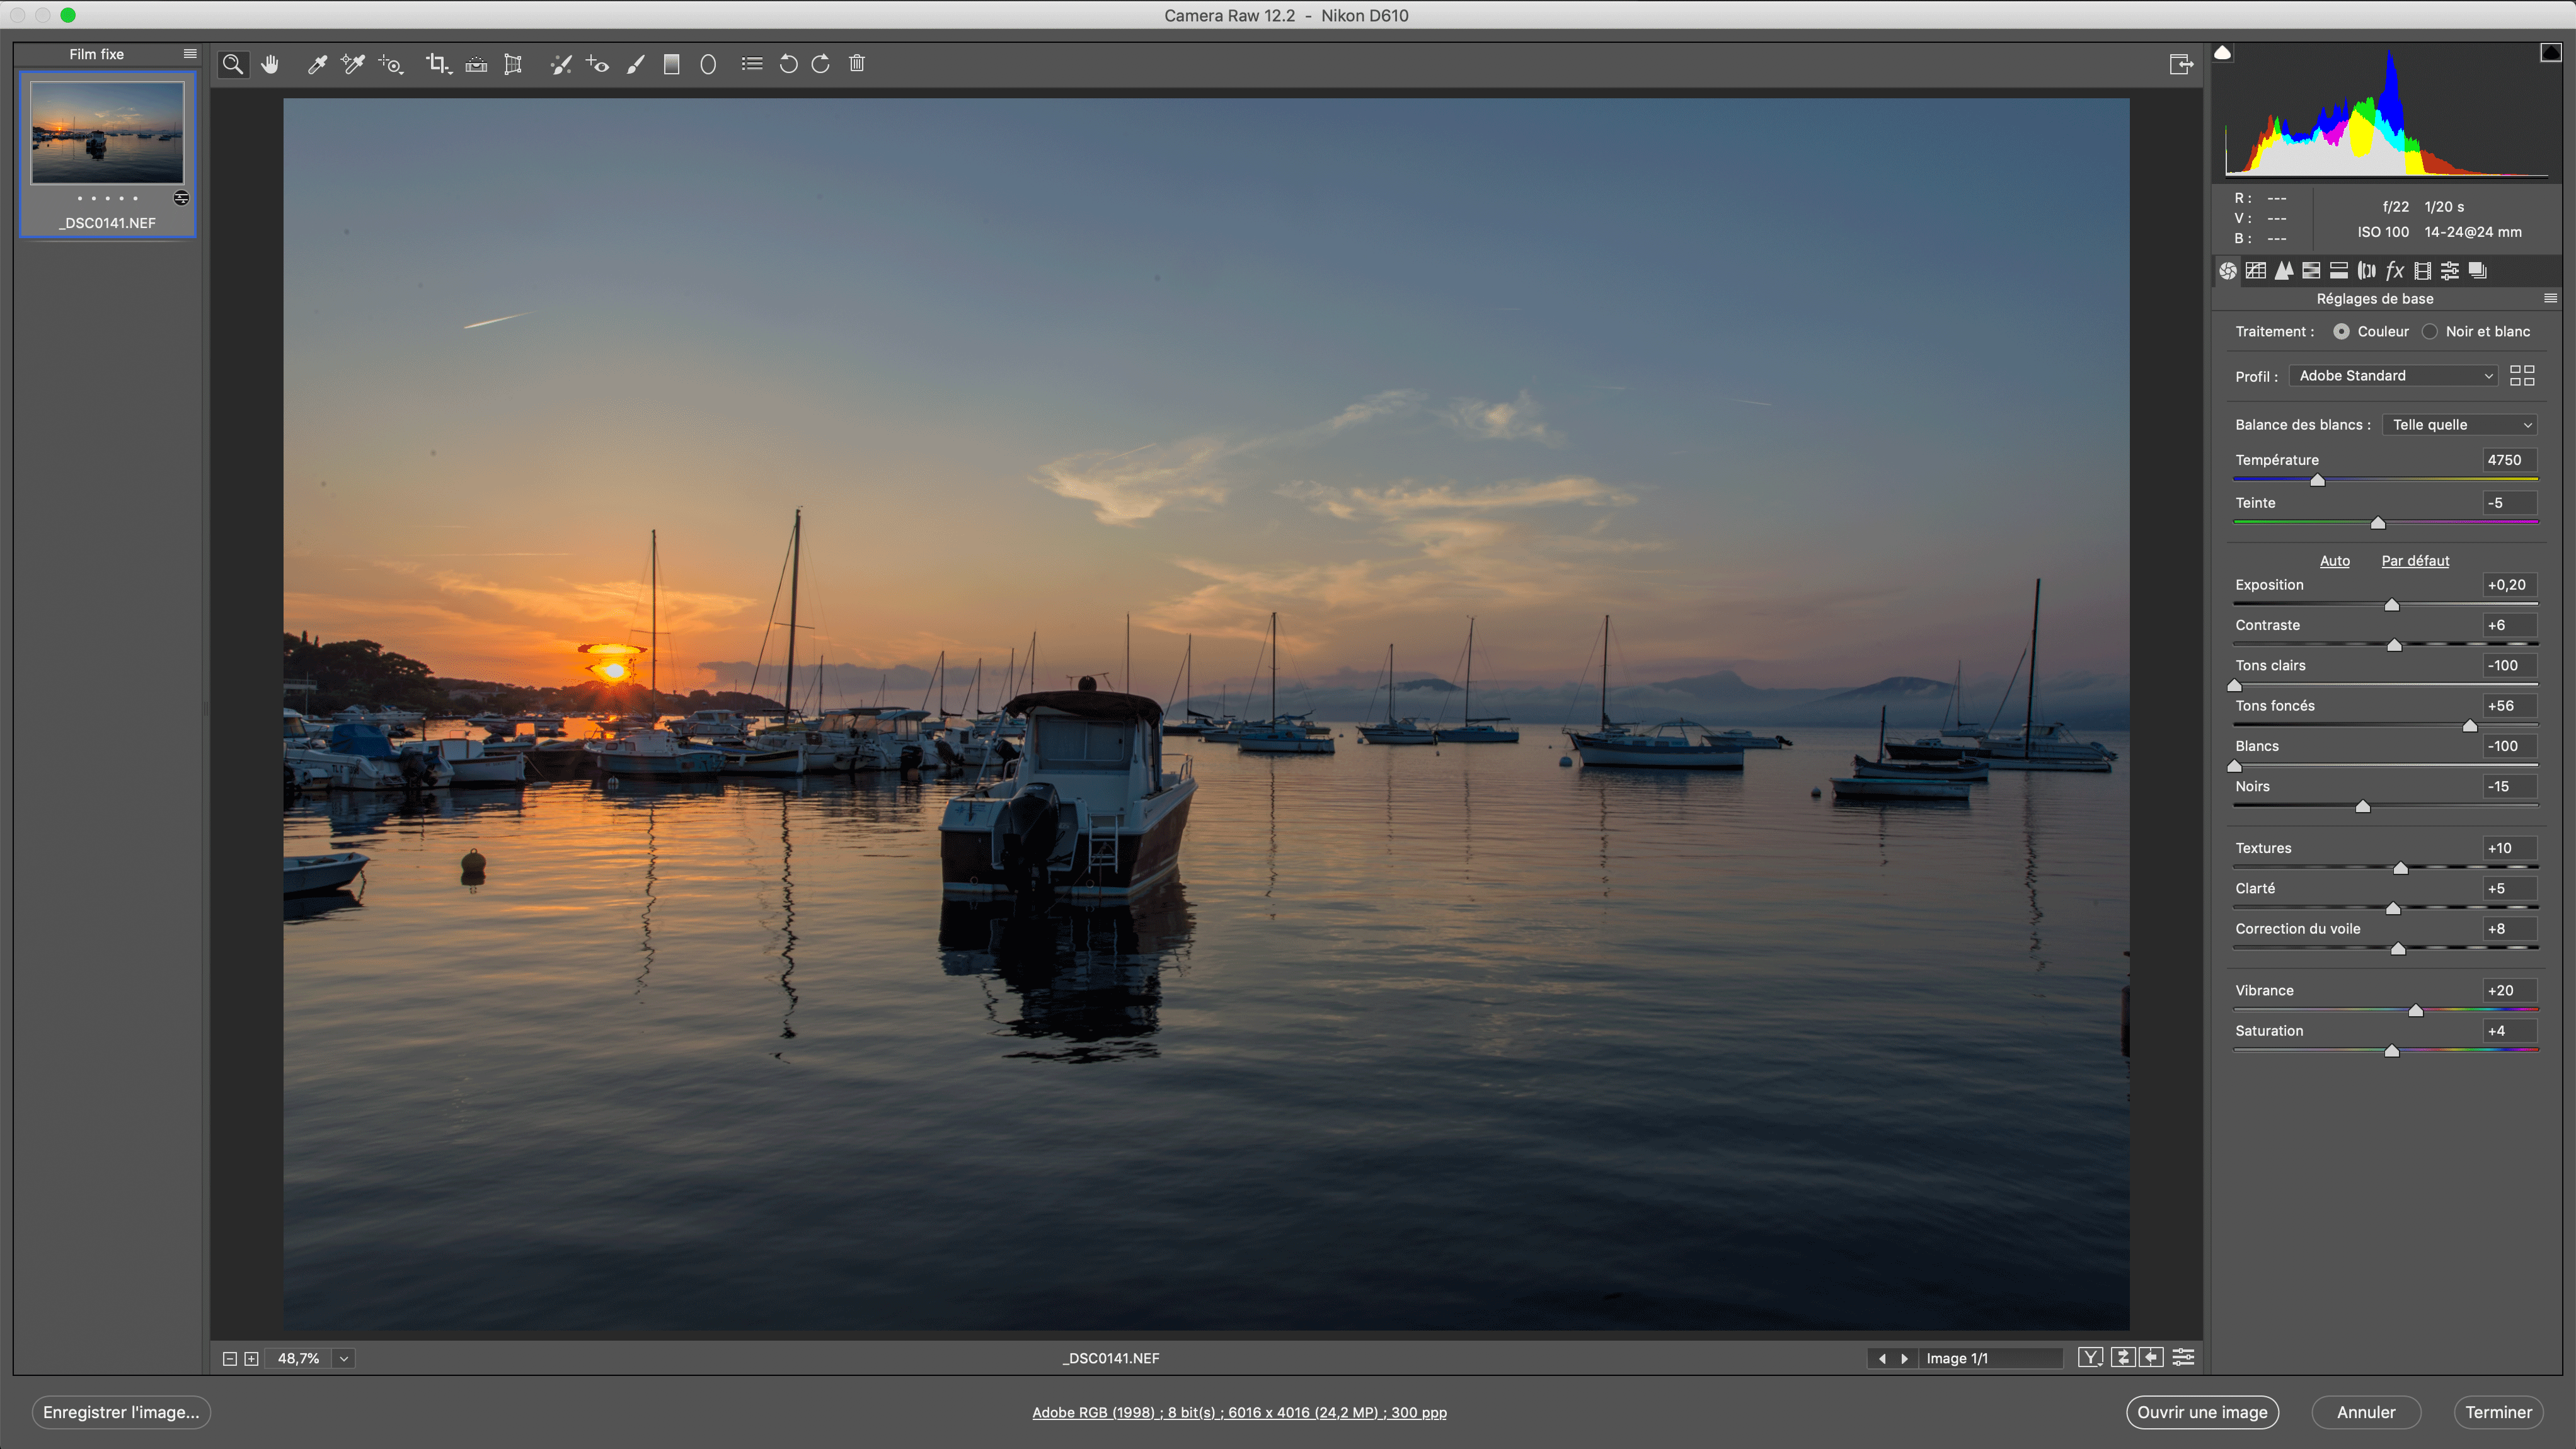
Task: Open the Calibration panel tab
Action: pyautogui.click(x=2423, y=270)
